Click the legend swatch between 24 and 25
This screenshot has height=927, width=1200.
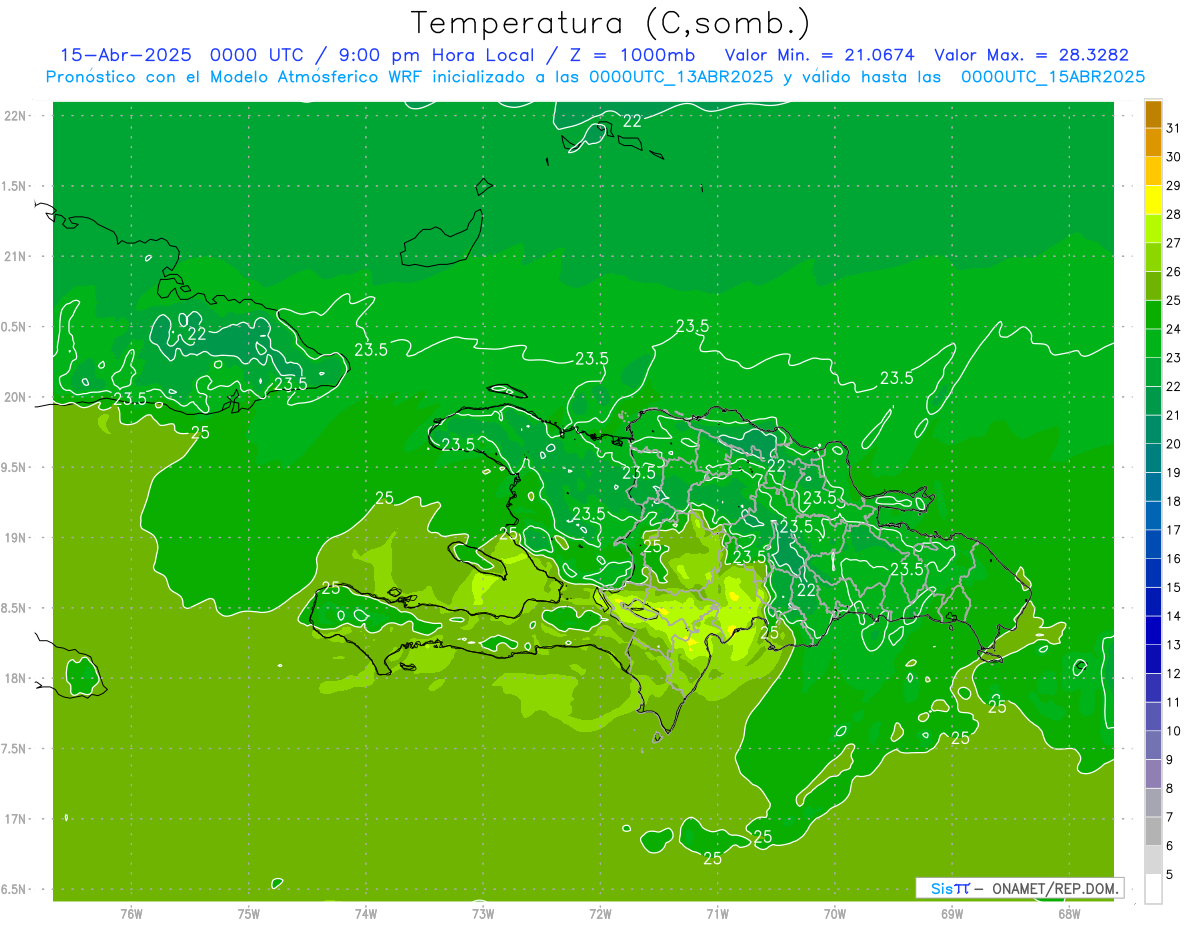coord(1153,315)
